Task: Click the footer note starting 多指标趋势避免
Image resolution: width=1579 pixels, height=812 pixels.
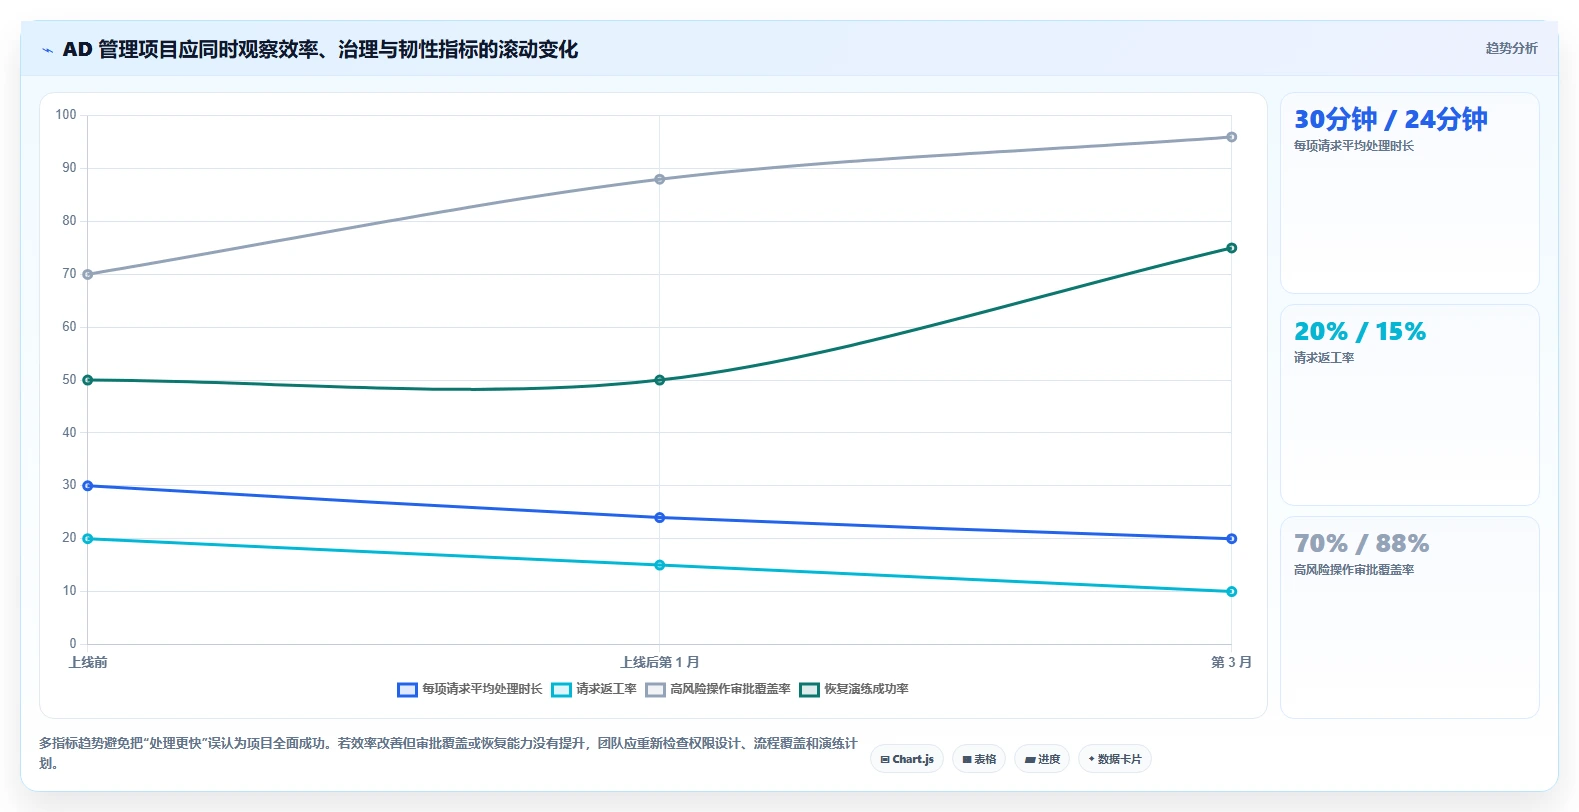Action: point(448,753)
